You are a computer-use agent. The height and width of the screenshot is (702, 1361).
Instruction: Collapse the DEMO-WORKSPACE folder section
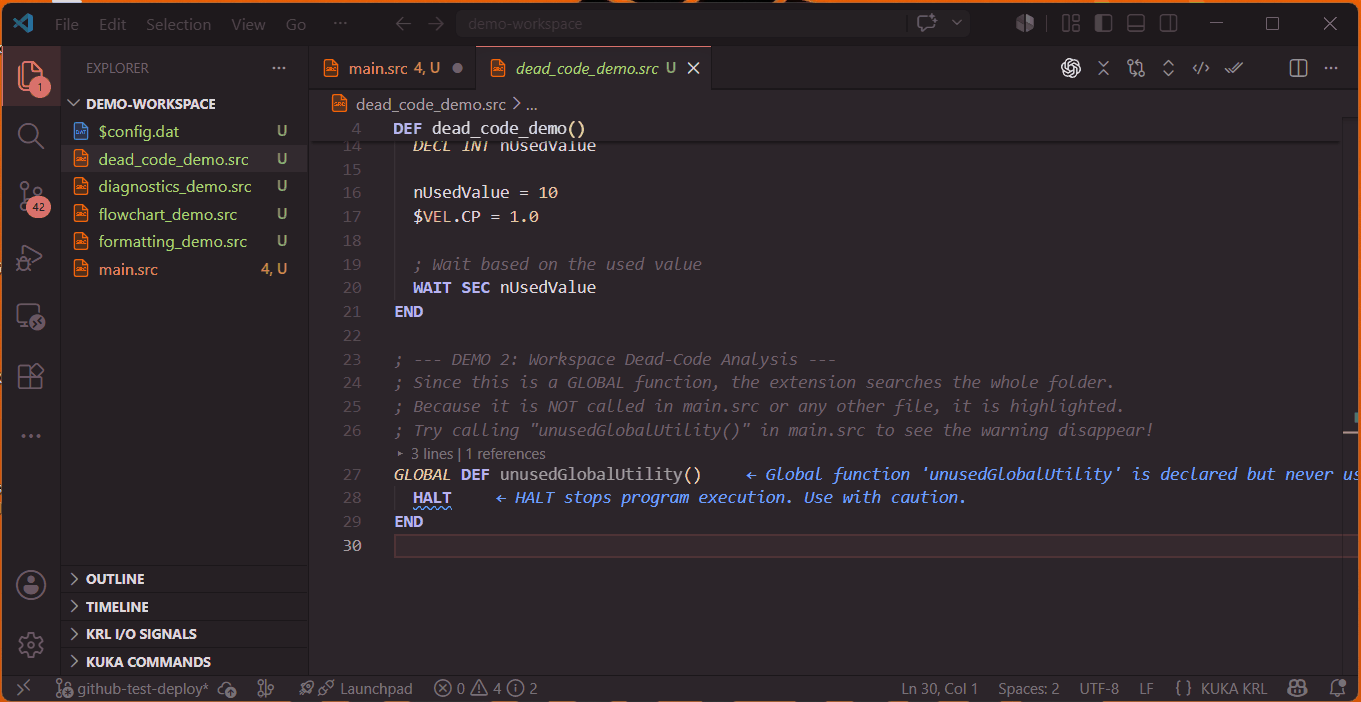185,104
